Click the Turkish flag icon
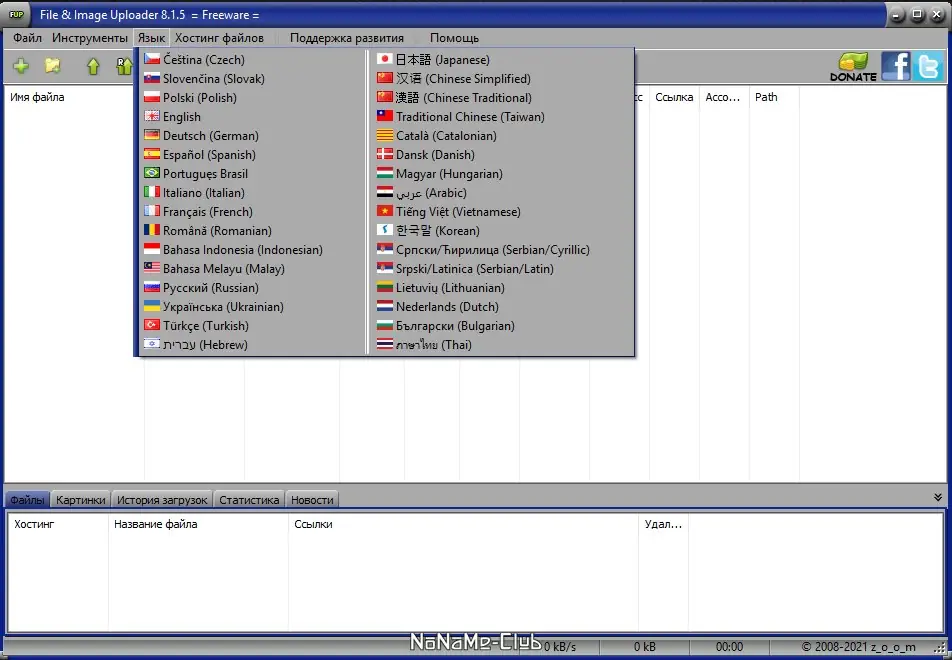The image size is (952, 660). (x=152, y=325)
